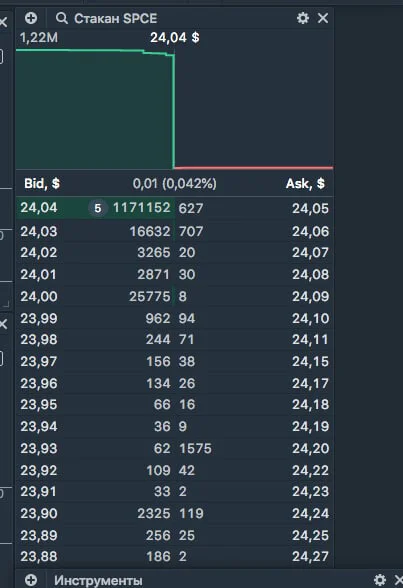The height and width of the screenshot is (588, 403).
Task: Select bid price 24,00
Action: click(x=39, y=297)
